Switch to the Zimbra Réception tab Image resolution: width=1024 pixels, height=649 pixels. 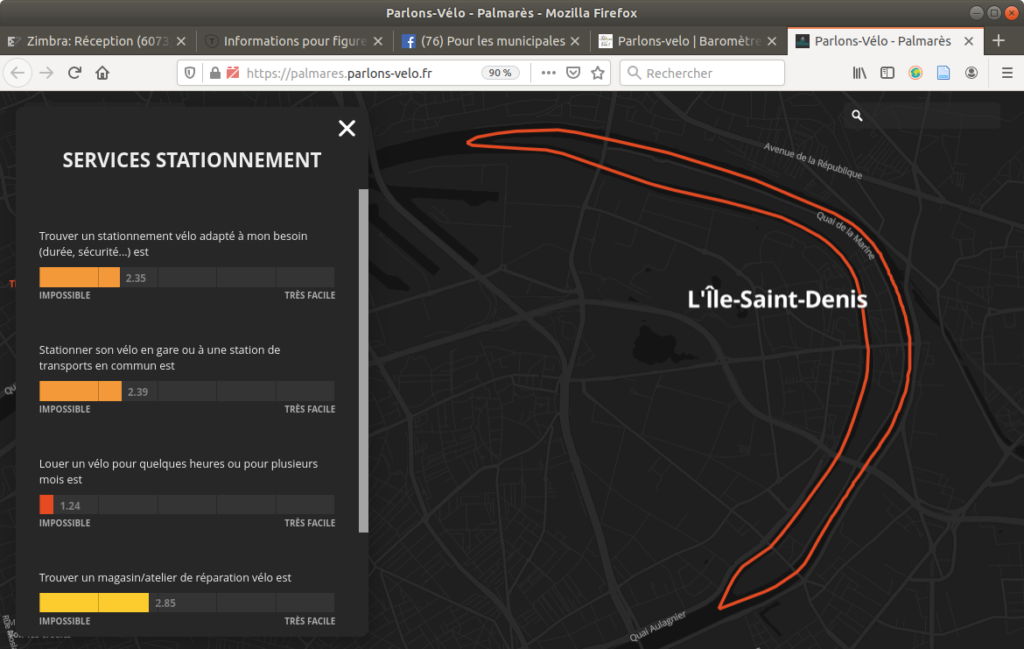(97, 41)
